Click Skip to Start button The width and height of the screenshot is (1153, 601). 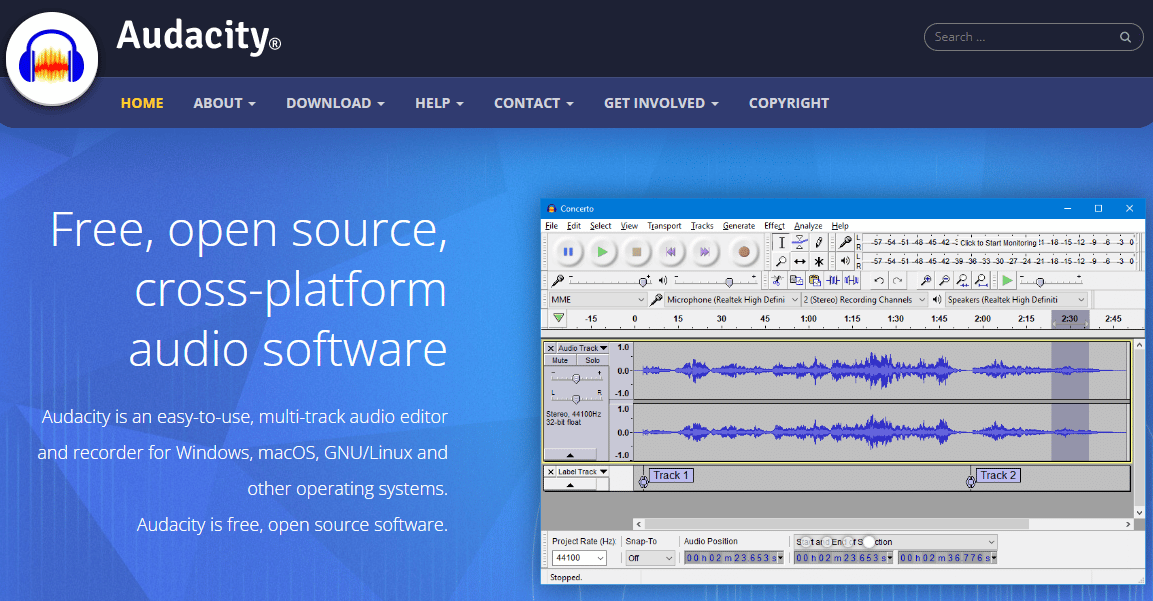[x=671, y=252]
